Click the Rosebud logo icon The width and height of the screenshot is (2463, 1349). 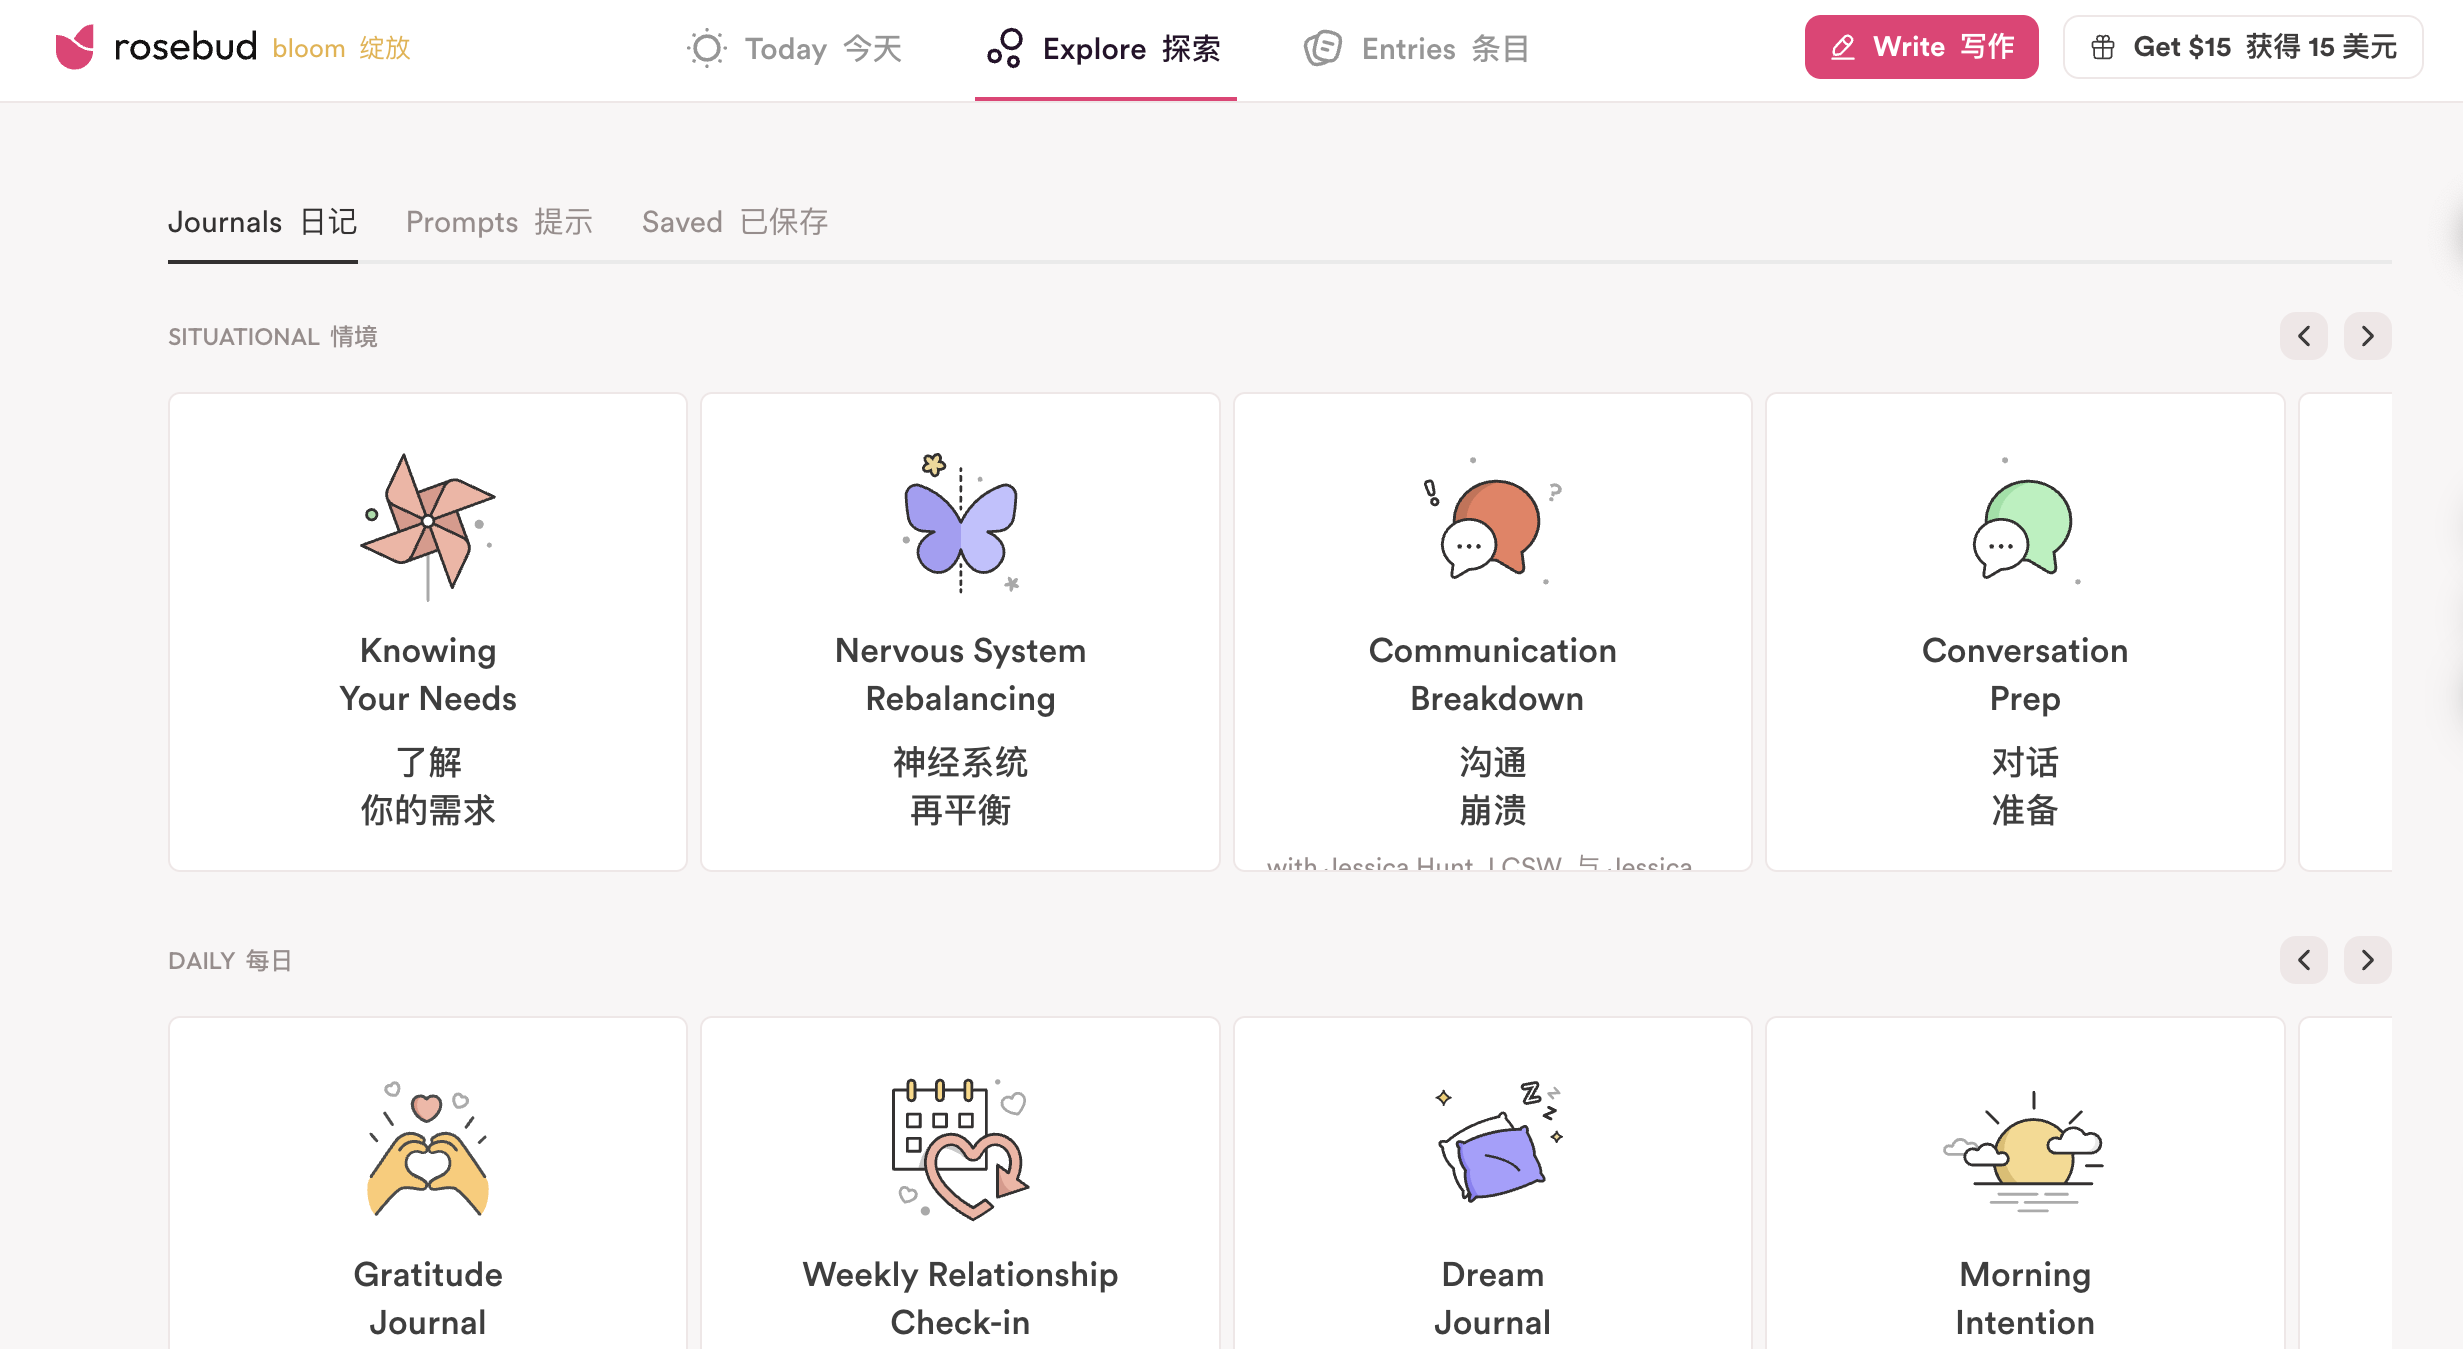point(74,45)
